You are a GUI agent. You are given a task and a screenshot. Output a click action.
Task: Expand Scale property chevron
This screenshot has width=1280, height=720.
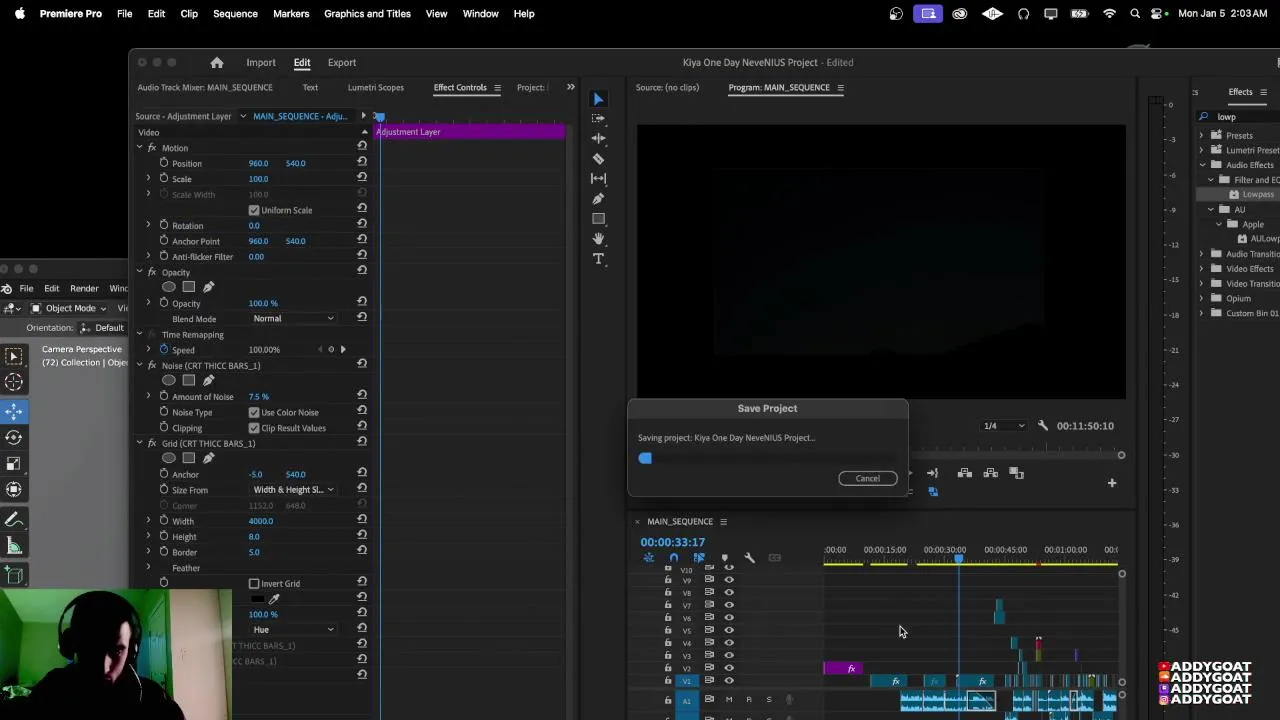[148, 179]
